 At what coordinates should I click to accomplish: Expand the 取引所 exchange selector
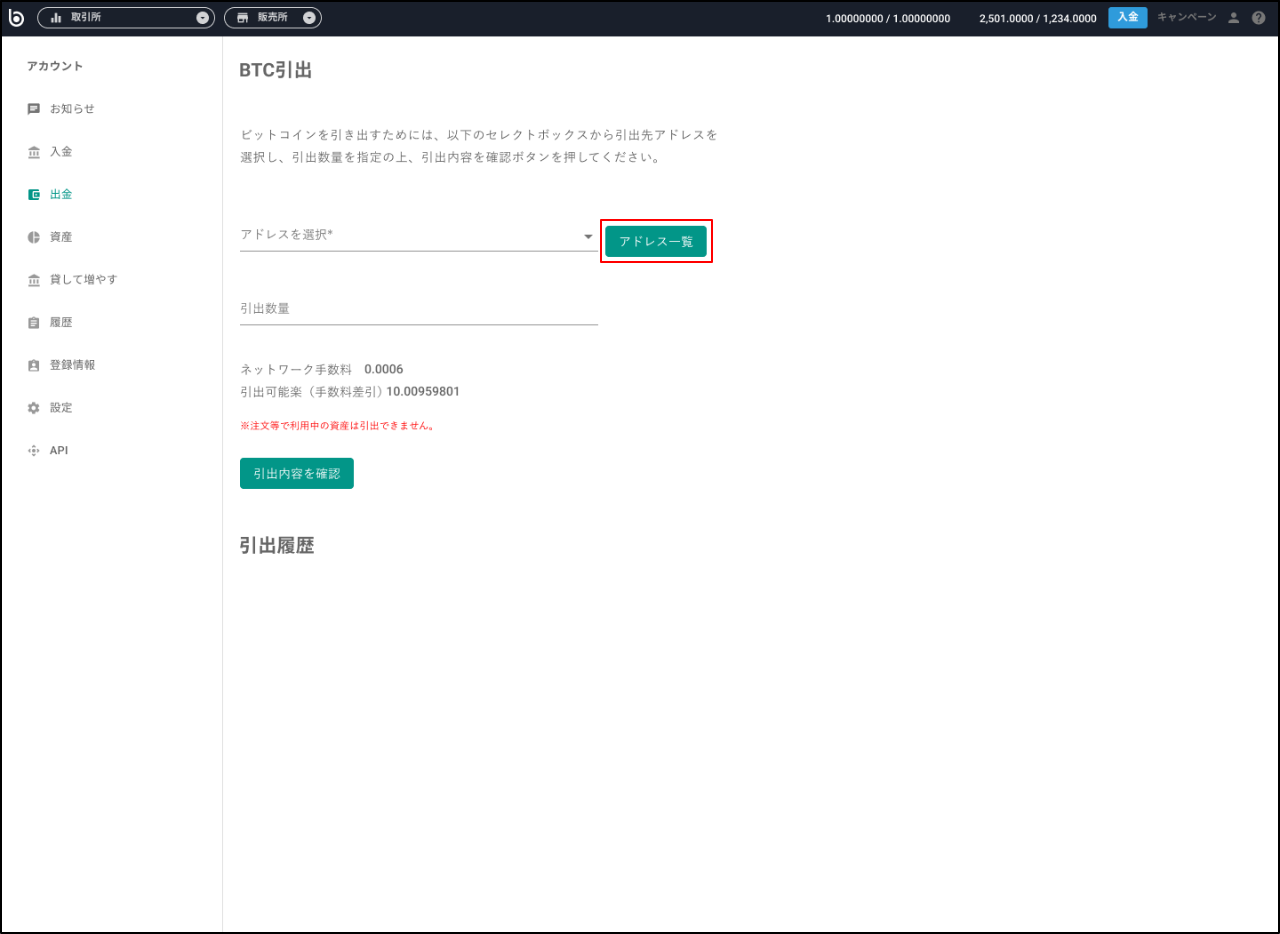point(126,17)
